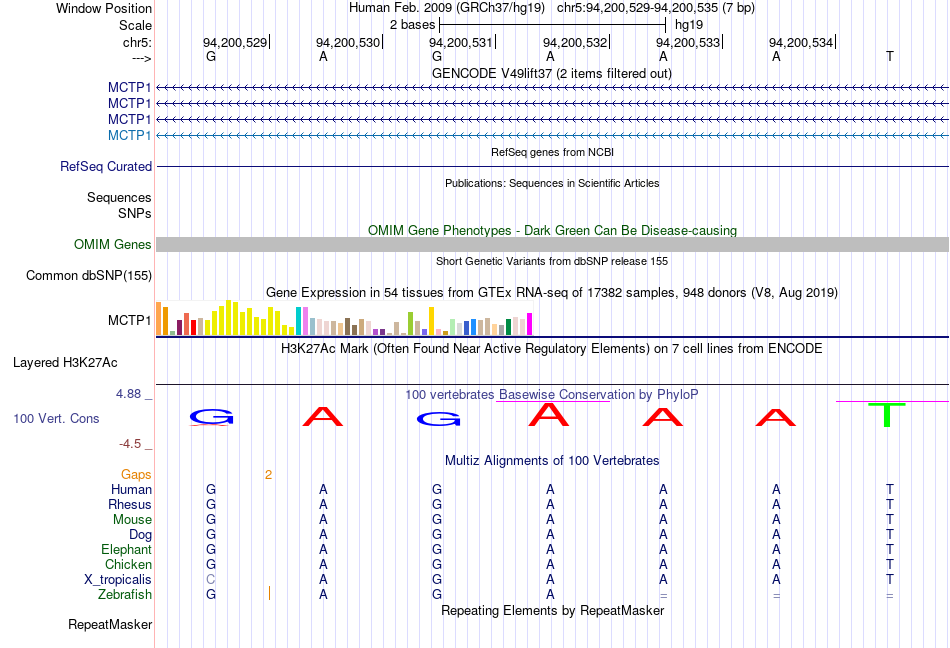The image size is (950, 648).
Task: Click the magenta last bar in the GTEx chart
Action: coord(530,324)
